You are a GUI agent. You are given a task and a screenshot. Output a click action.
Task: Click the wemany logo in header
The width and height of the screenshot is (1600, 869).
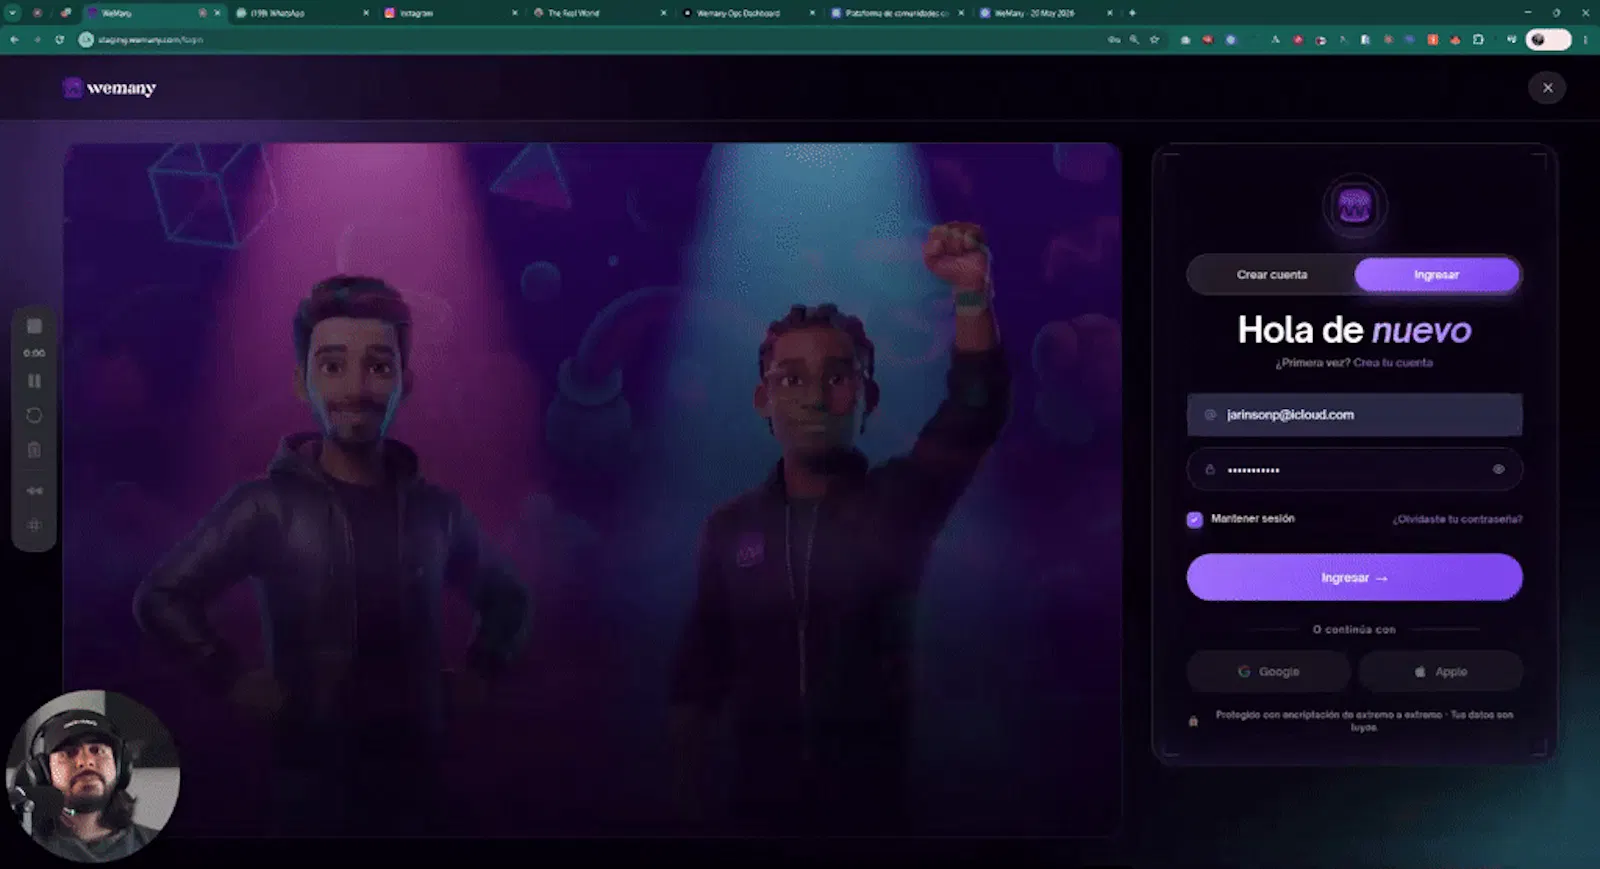point(110,88)
